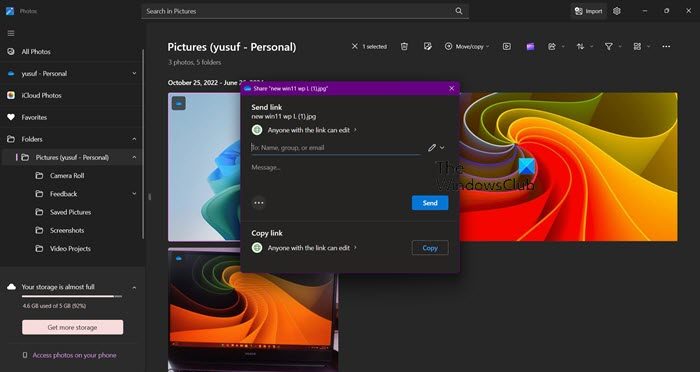Open the gallery view layout dropdown
The width and height of the screenshot is (700, 372).
click(642, 46)
